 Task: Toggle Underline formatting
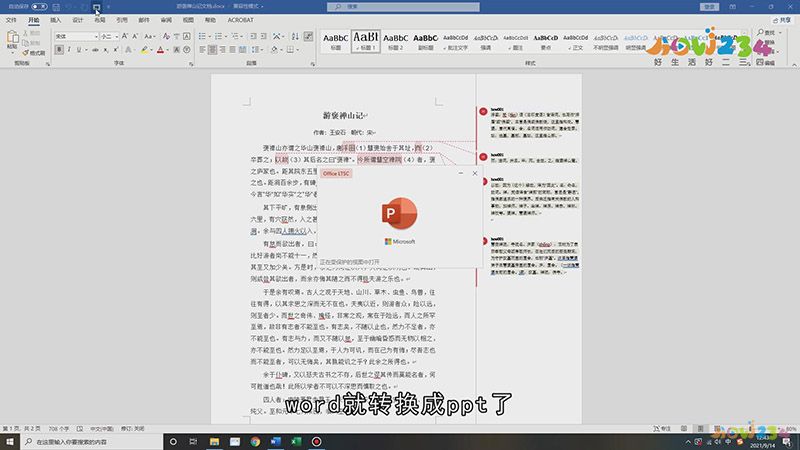(x=79, y=49)
